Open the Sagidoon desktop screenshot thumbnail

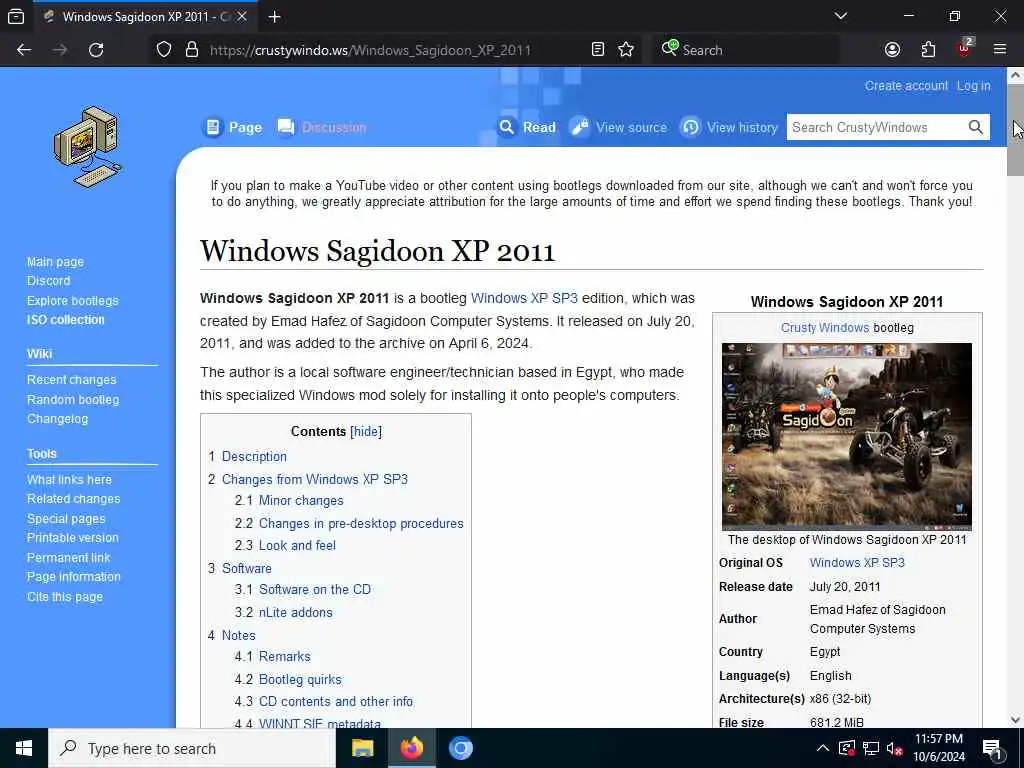click(x=847, y=436)
